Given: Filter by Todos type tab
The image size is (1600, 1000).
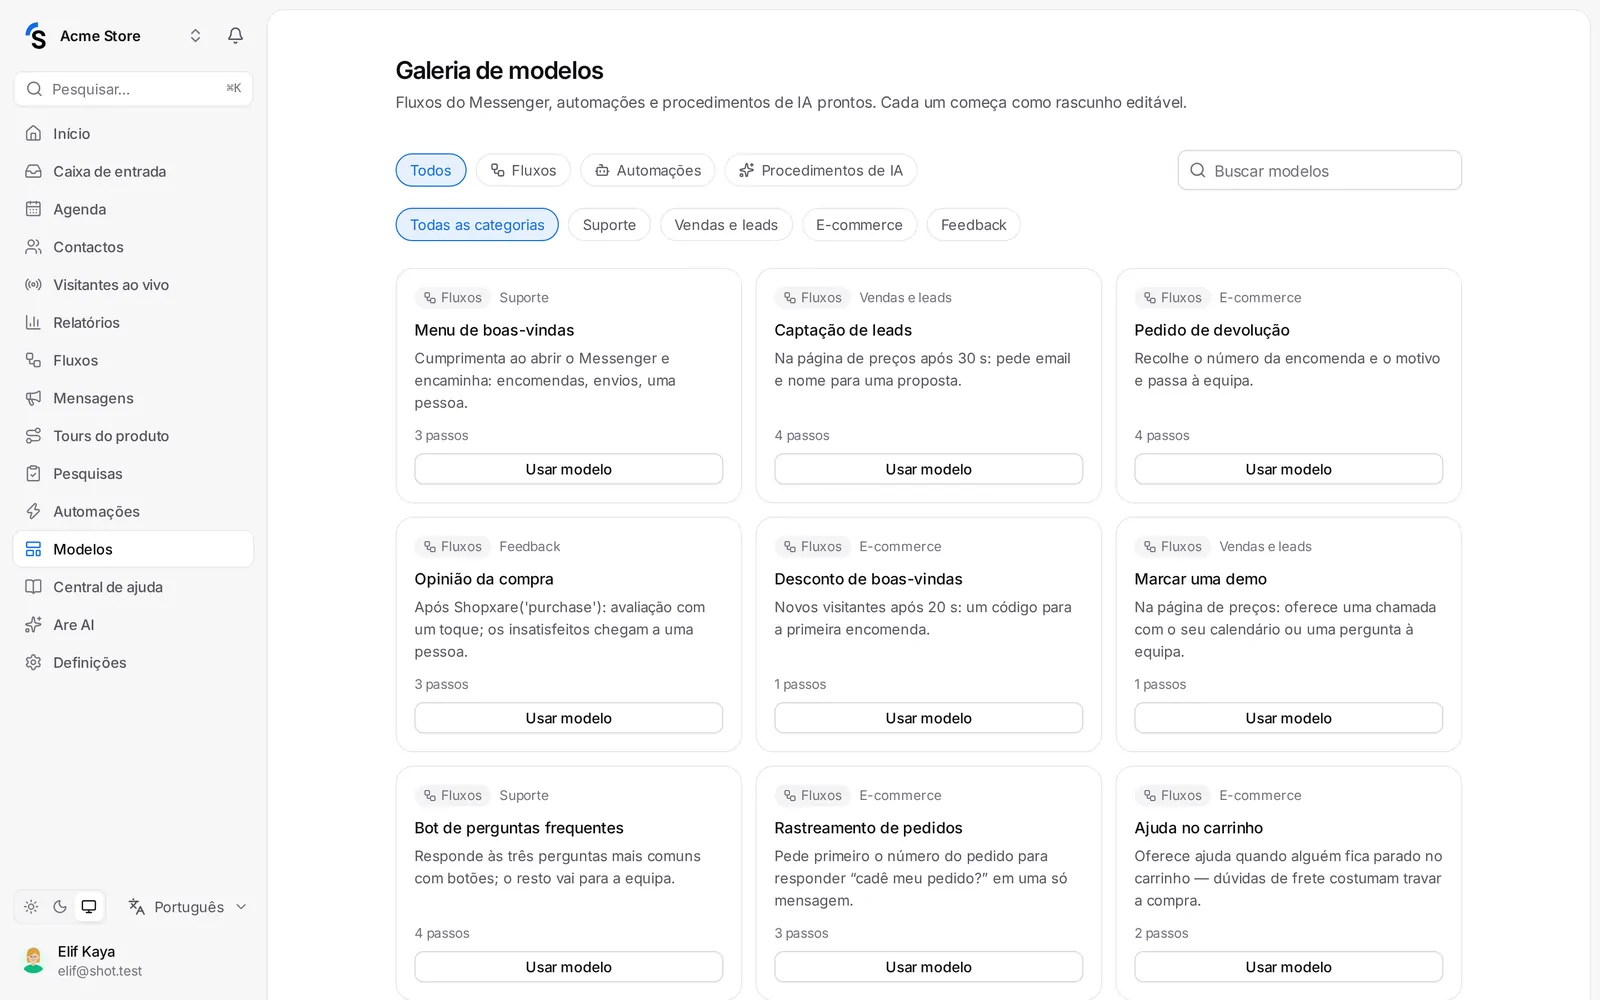Looking at the screenshot, I should coord(431,170).
